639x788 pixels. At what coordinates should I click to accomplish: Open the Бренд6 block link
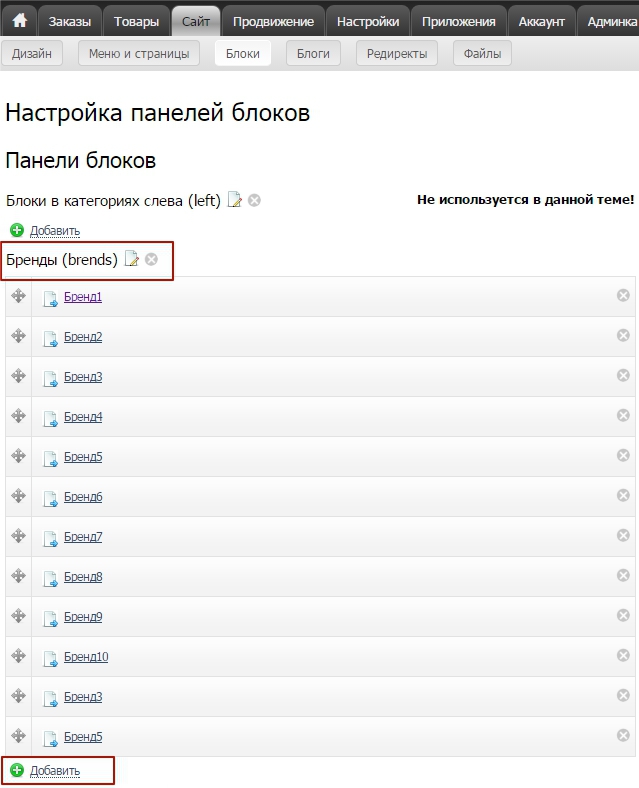coord(83,497)
